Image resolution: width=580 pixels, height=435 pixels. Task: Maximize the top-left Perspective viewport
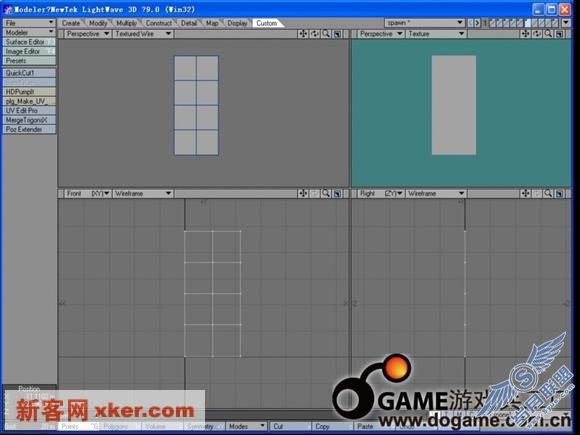(337, 34)
